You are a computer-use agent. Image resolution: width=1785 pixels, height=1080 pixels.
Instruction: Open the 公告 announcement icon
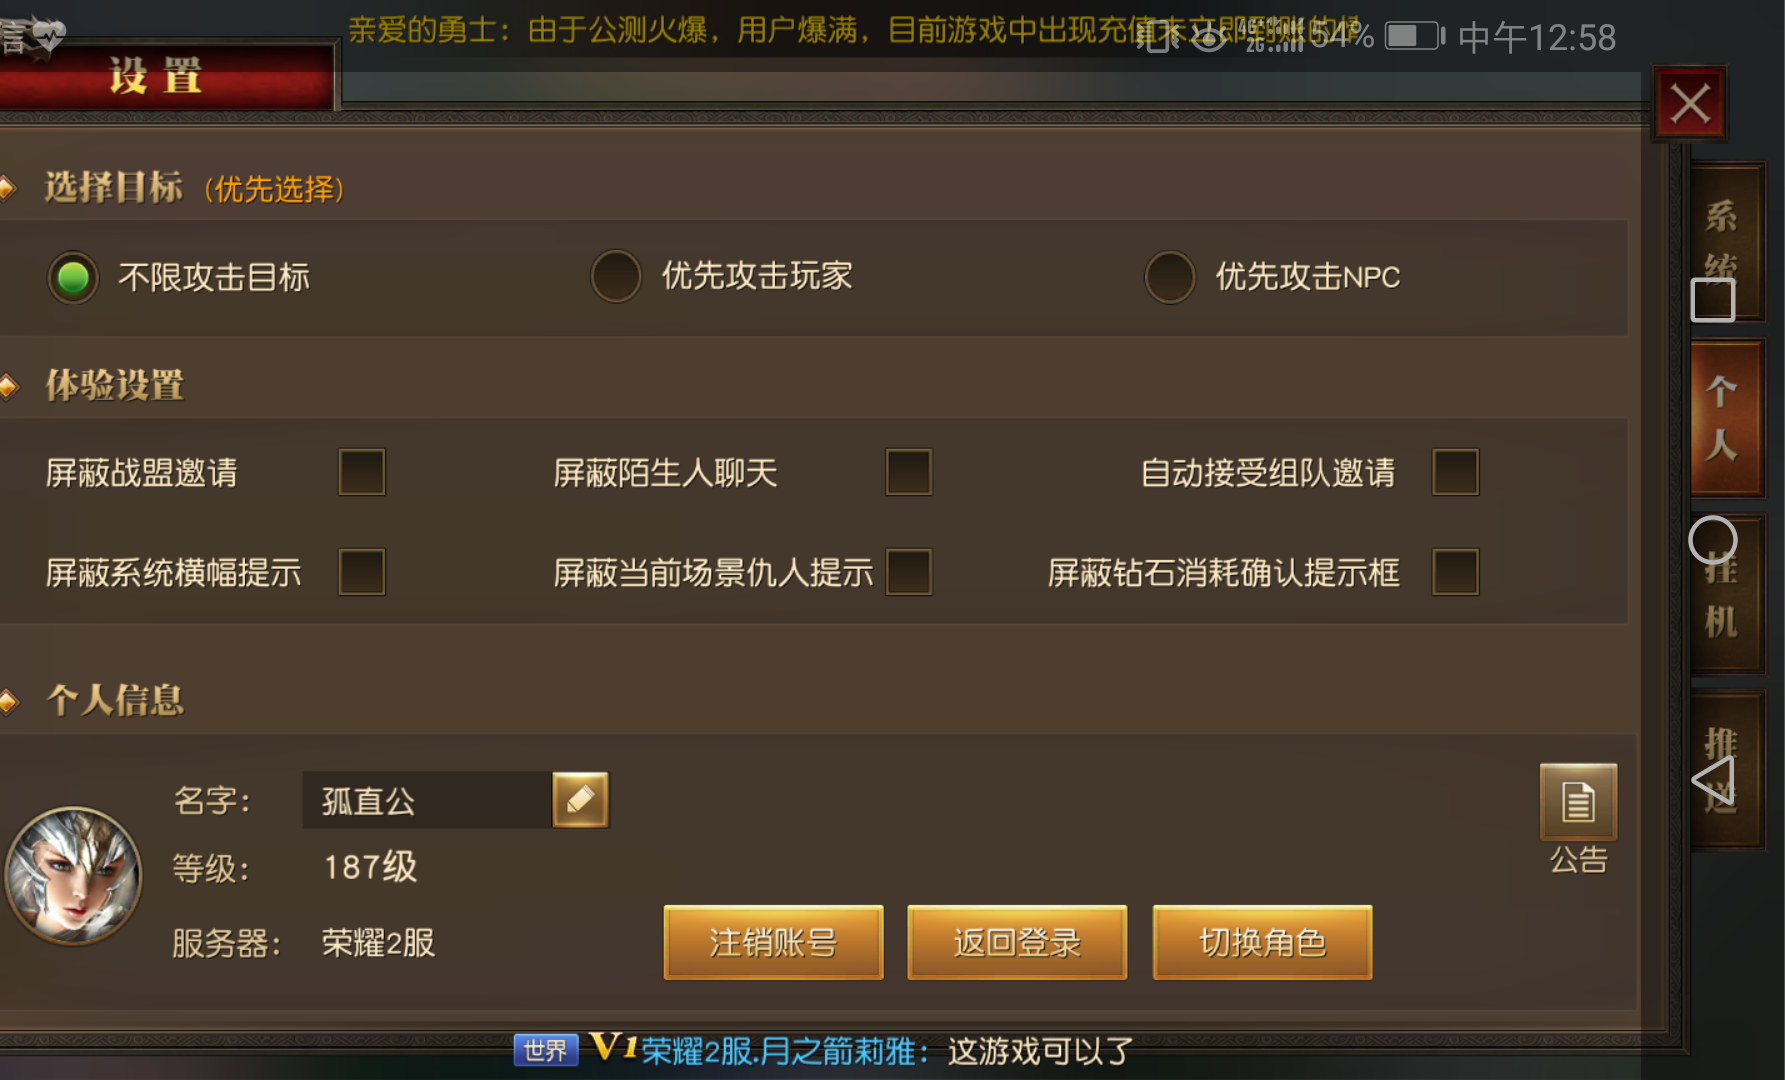coord(1578,802)
